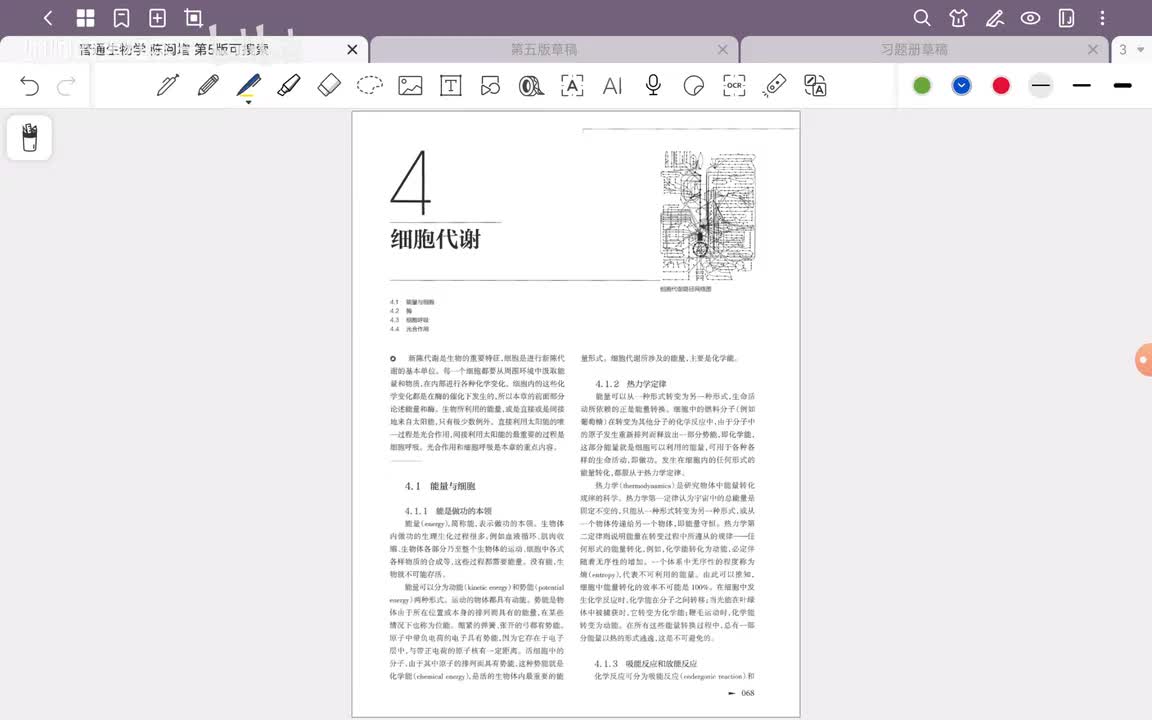1152x720 pixels.
Task: Redo the last action
Action: point(66,86)
